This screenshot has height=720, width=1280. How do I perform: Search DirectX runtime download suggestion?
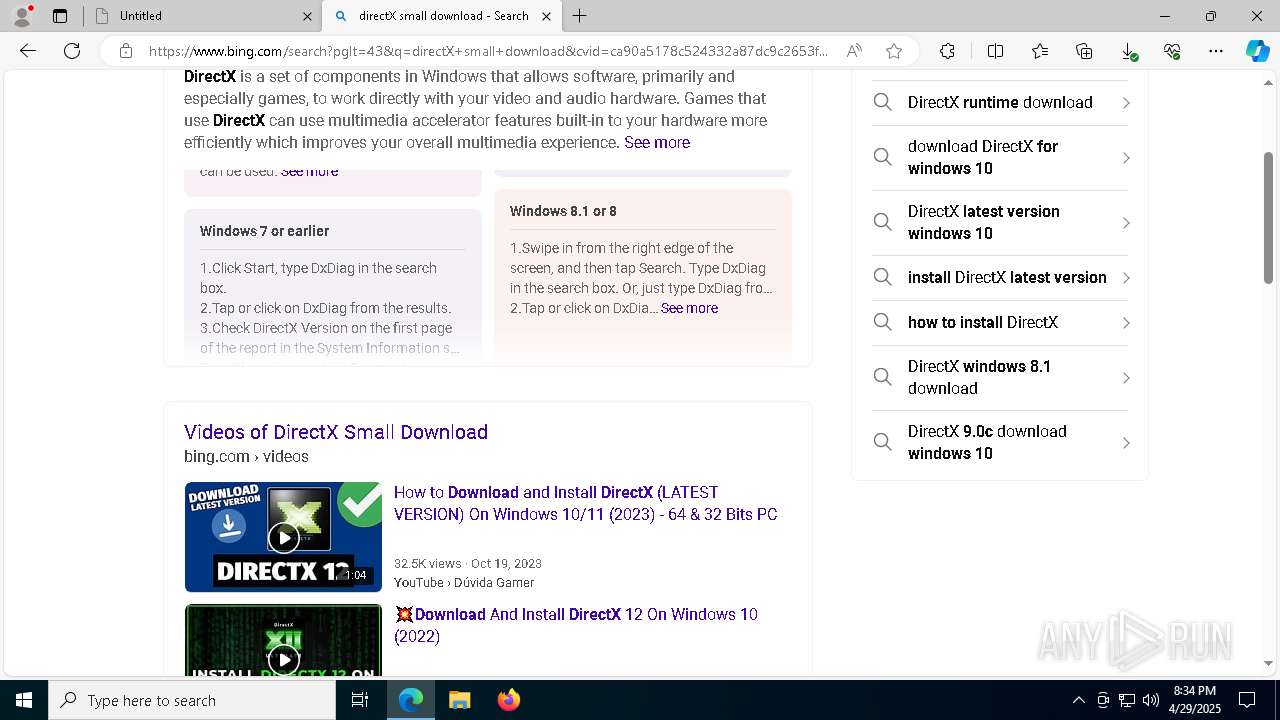(1000, 102)
